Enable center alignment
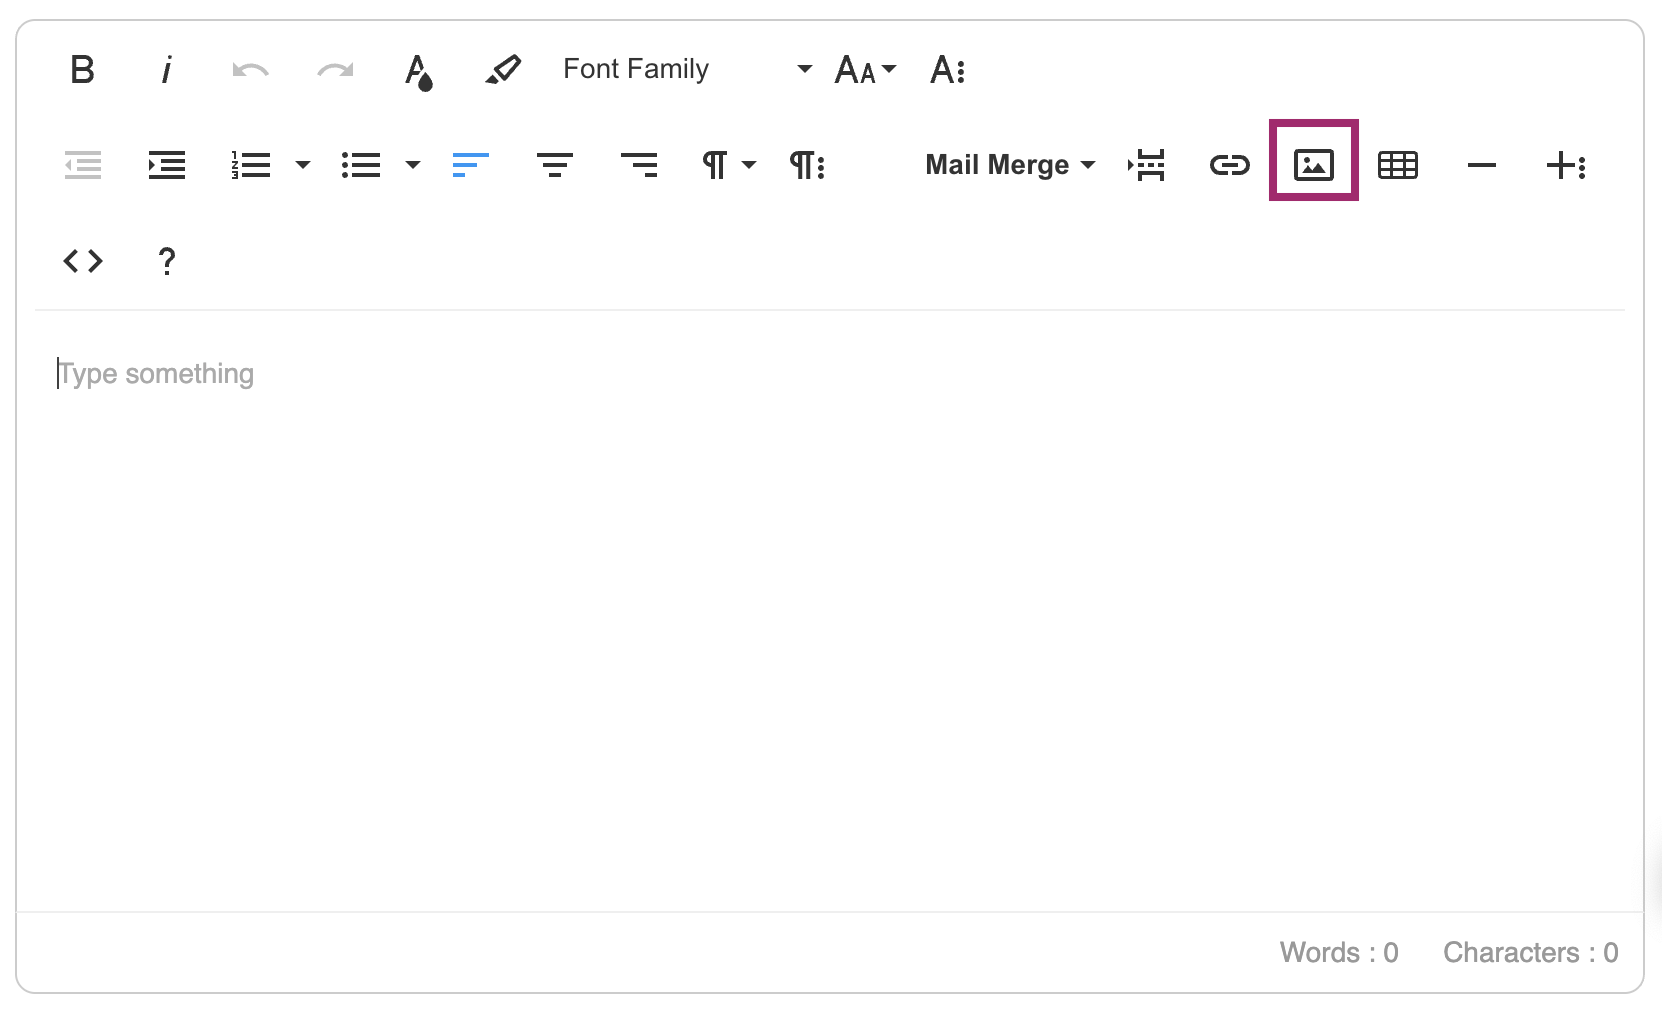Viewport: 1662px width, 1016px height. point(555,165)
